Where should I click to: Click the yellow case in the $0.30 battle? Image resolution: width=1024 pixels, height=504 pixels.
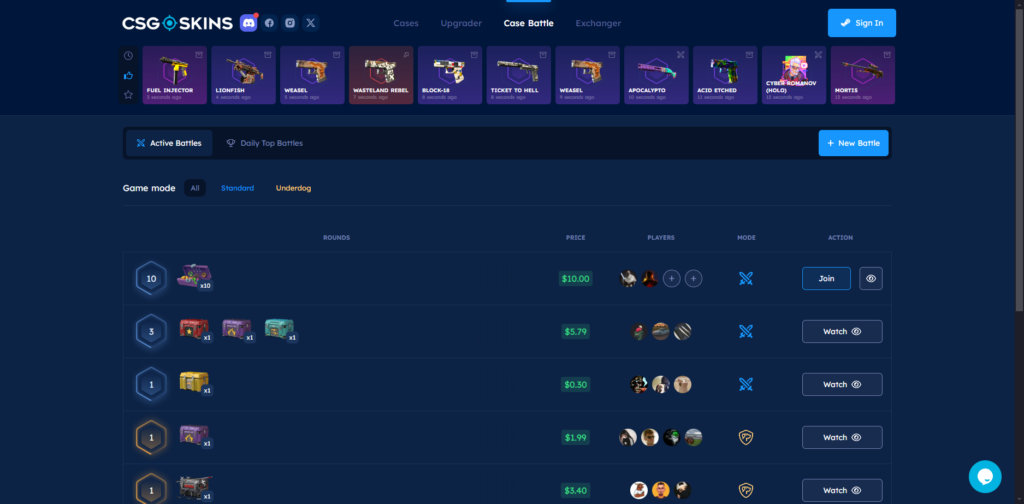(195, 383)
